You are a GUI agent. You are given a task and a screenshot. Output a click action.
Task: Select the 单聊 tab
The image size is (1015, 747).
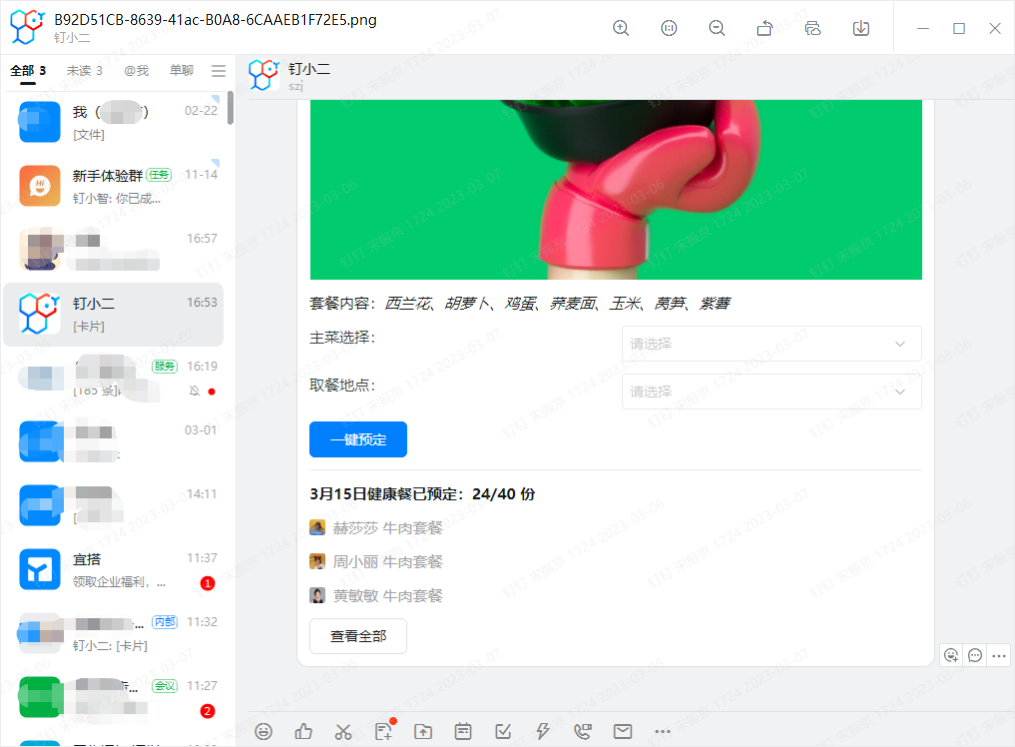[x=181, y=70]
